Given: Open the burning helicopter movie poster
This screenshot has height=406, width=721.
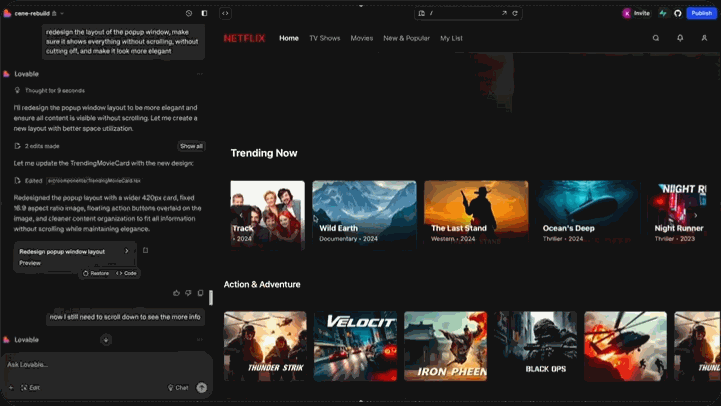Looking at the screenshot, I should pos(625,346).
